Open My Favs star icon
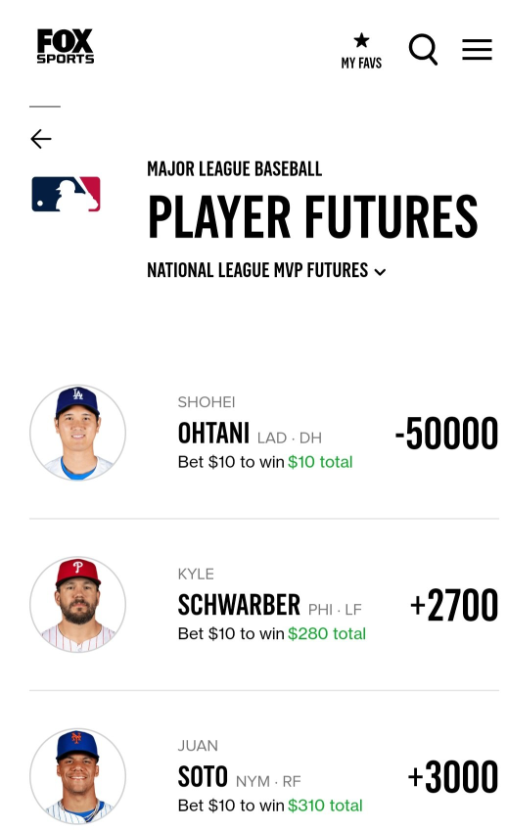The image size is (528, 830). click(362, 40)
